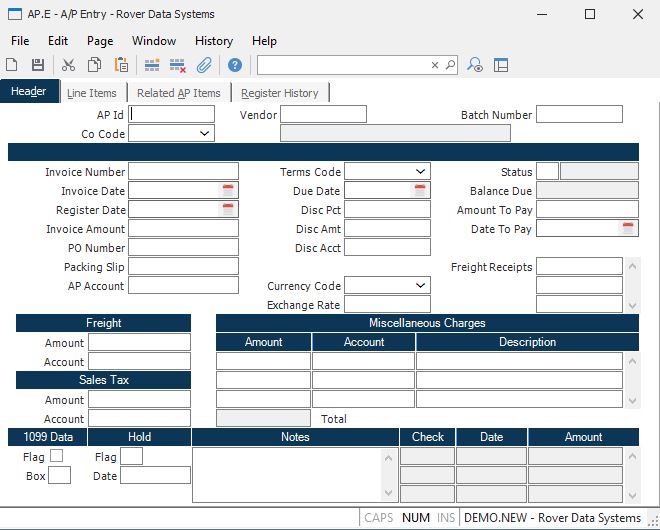Click the Paste clipboard icon

tap(121, 65)
